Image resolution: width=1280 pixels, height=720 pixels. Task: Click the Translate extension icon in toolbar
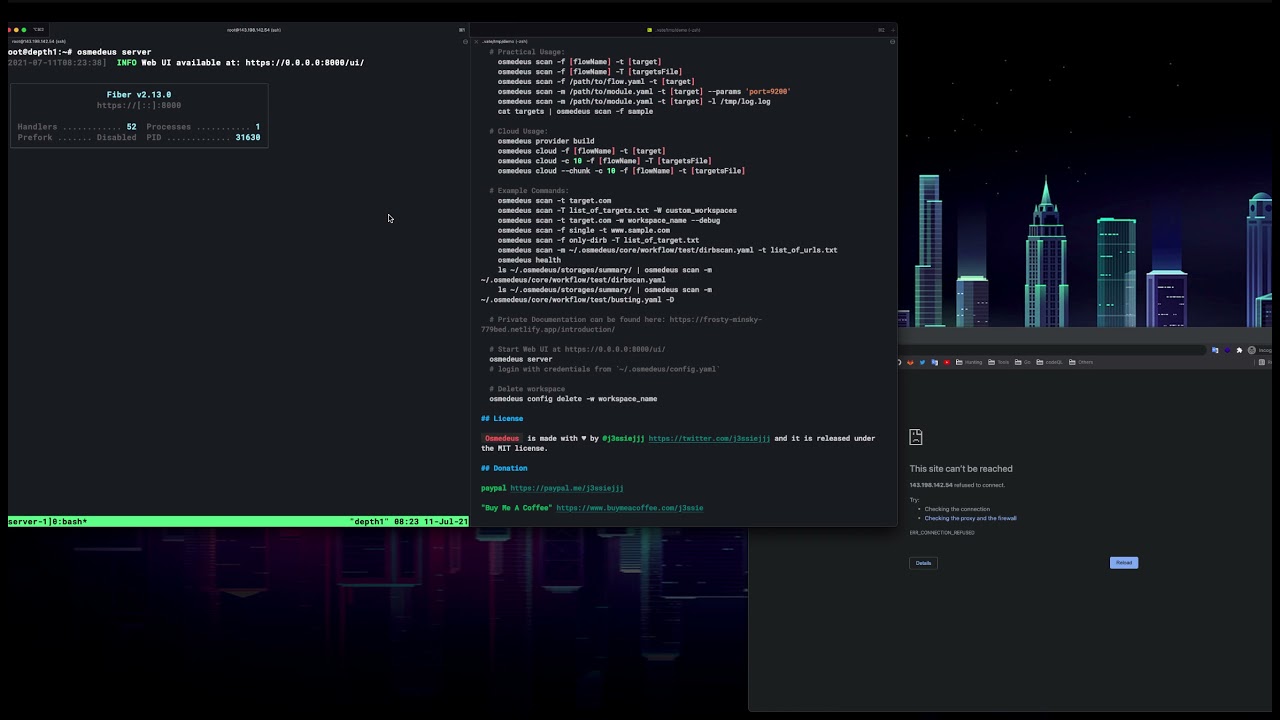tap(1215, 350)
